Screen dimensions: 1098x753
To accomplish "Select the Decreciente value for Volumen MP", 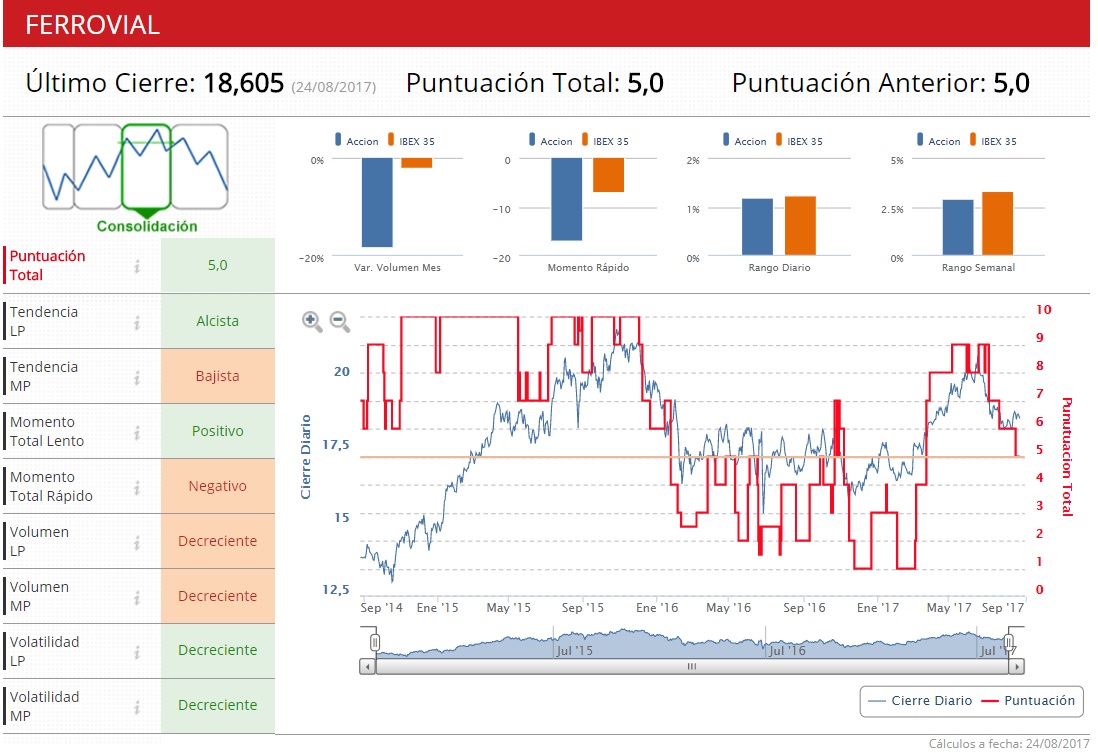I will [x=218, y=596].
